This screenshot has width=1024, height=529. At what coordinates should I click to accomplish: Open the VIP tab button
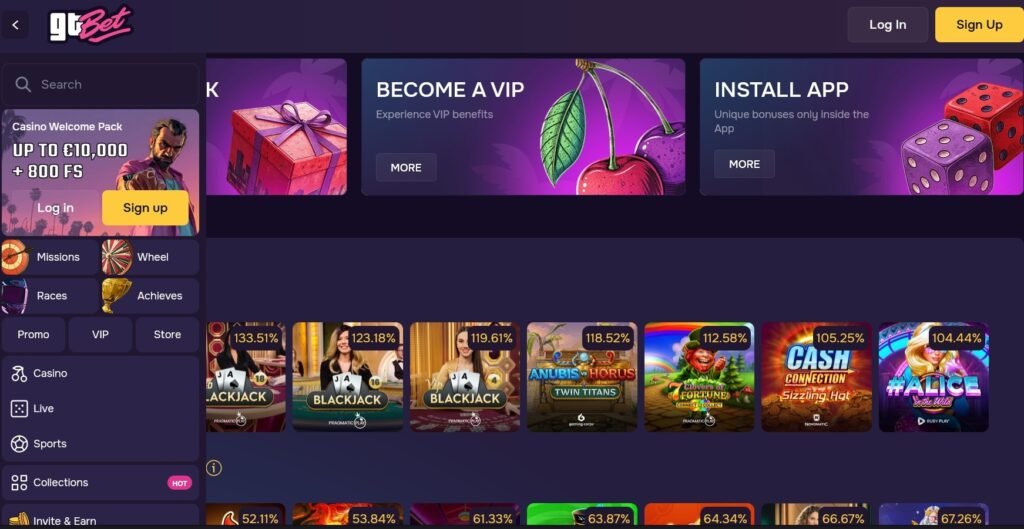[x=100, y=334]
